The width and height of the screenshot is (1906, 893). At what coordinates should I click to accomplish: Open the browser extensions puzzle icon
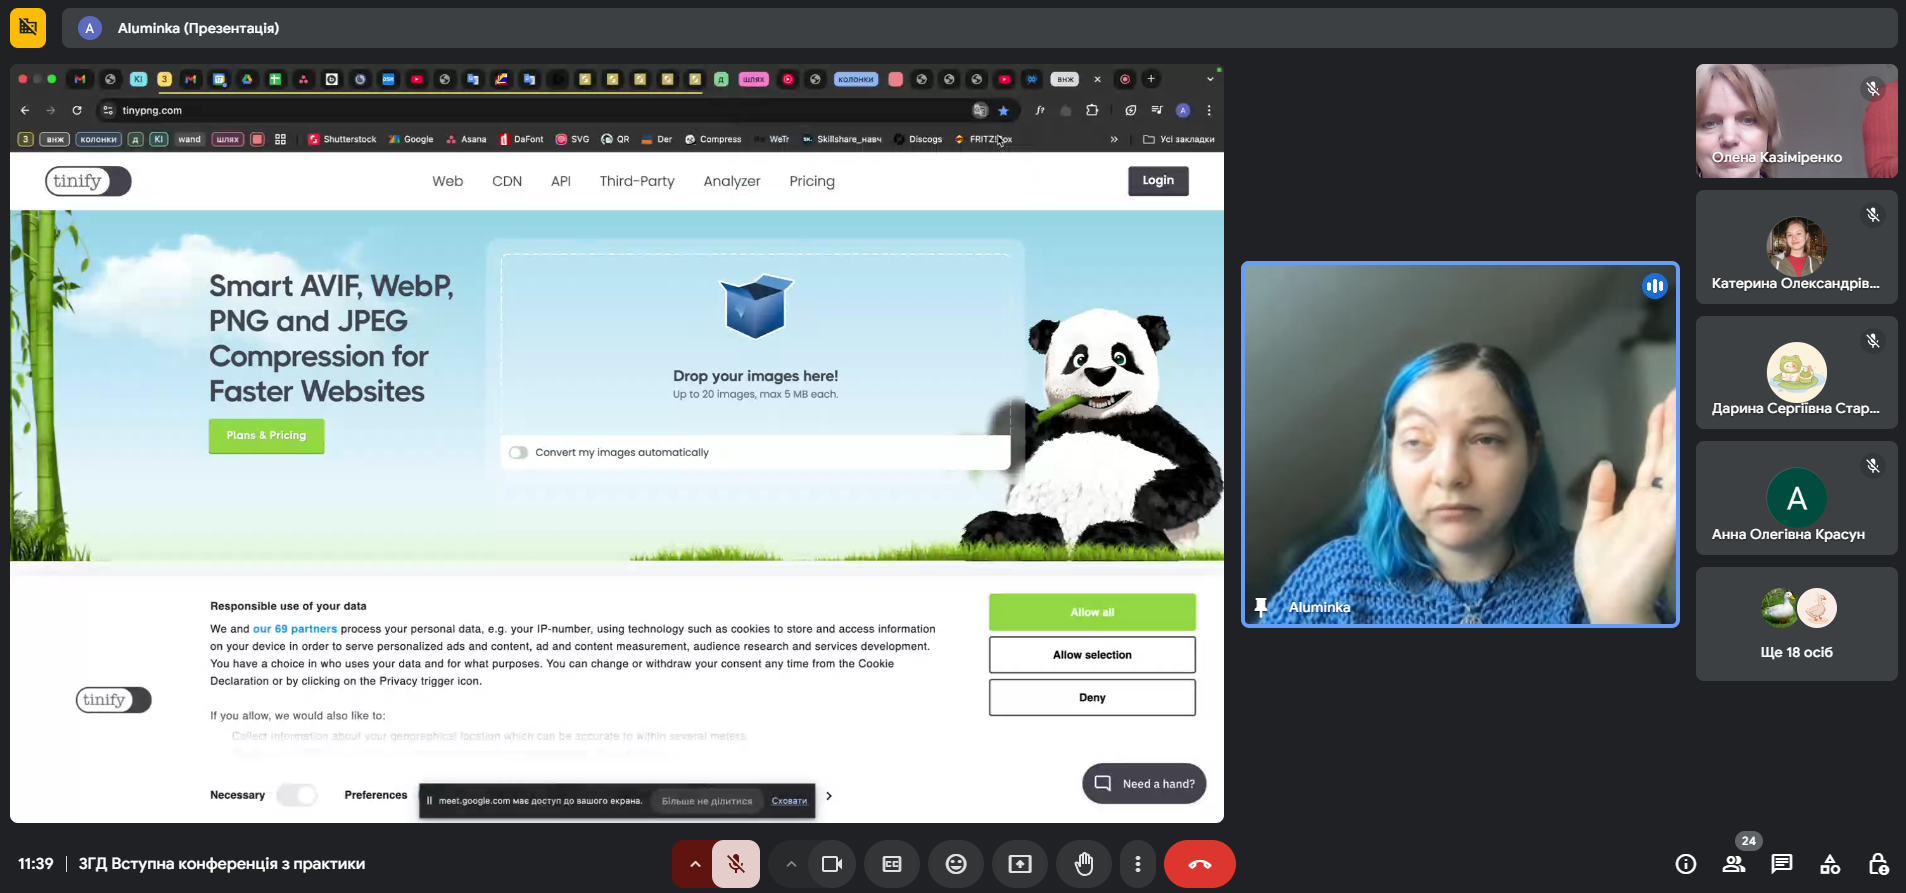click(1092, 110)
